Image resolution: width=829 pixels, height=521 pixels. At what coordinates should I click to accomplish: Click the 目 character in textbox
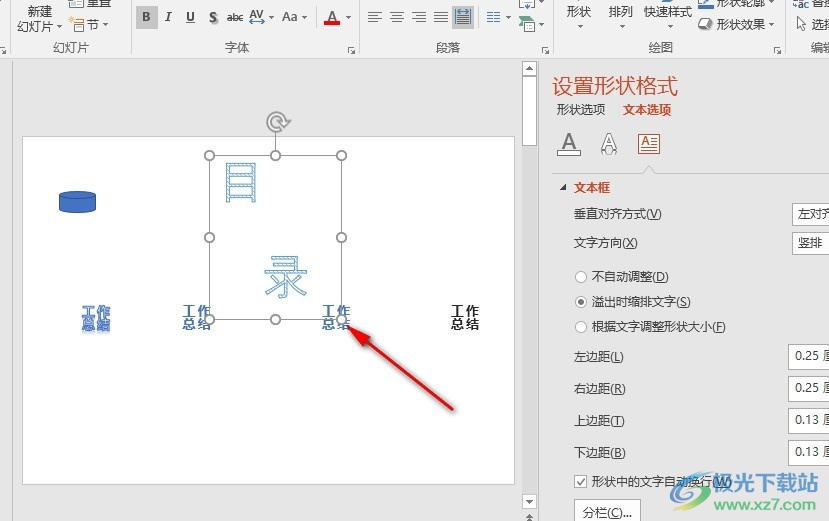click(241, 182)
